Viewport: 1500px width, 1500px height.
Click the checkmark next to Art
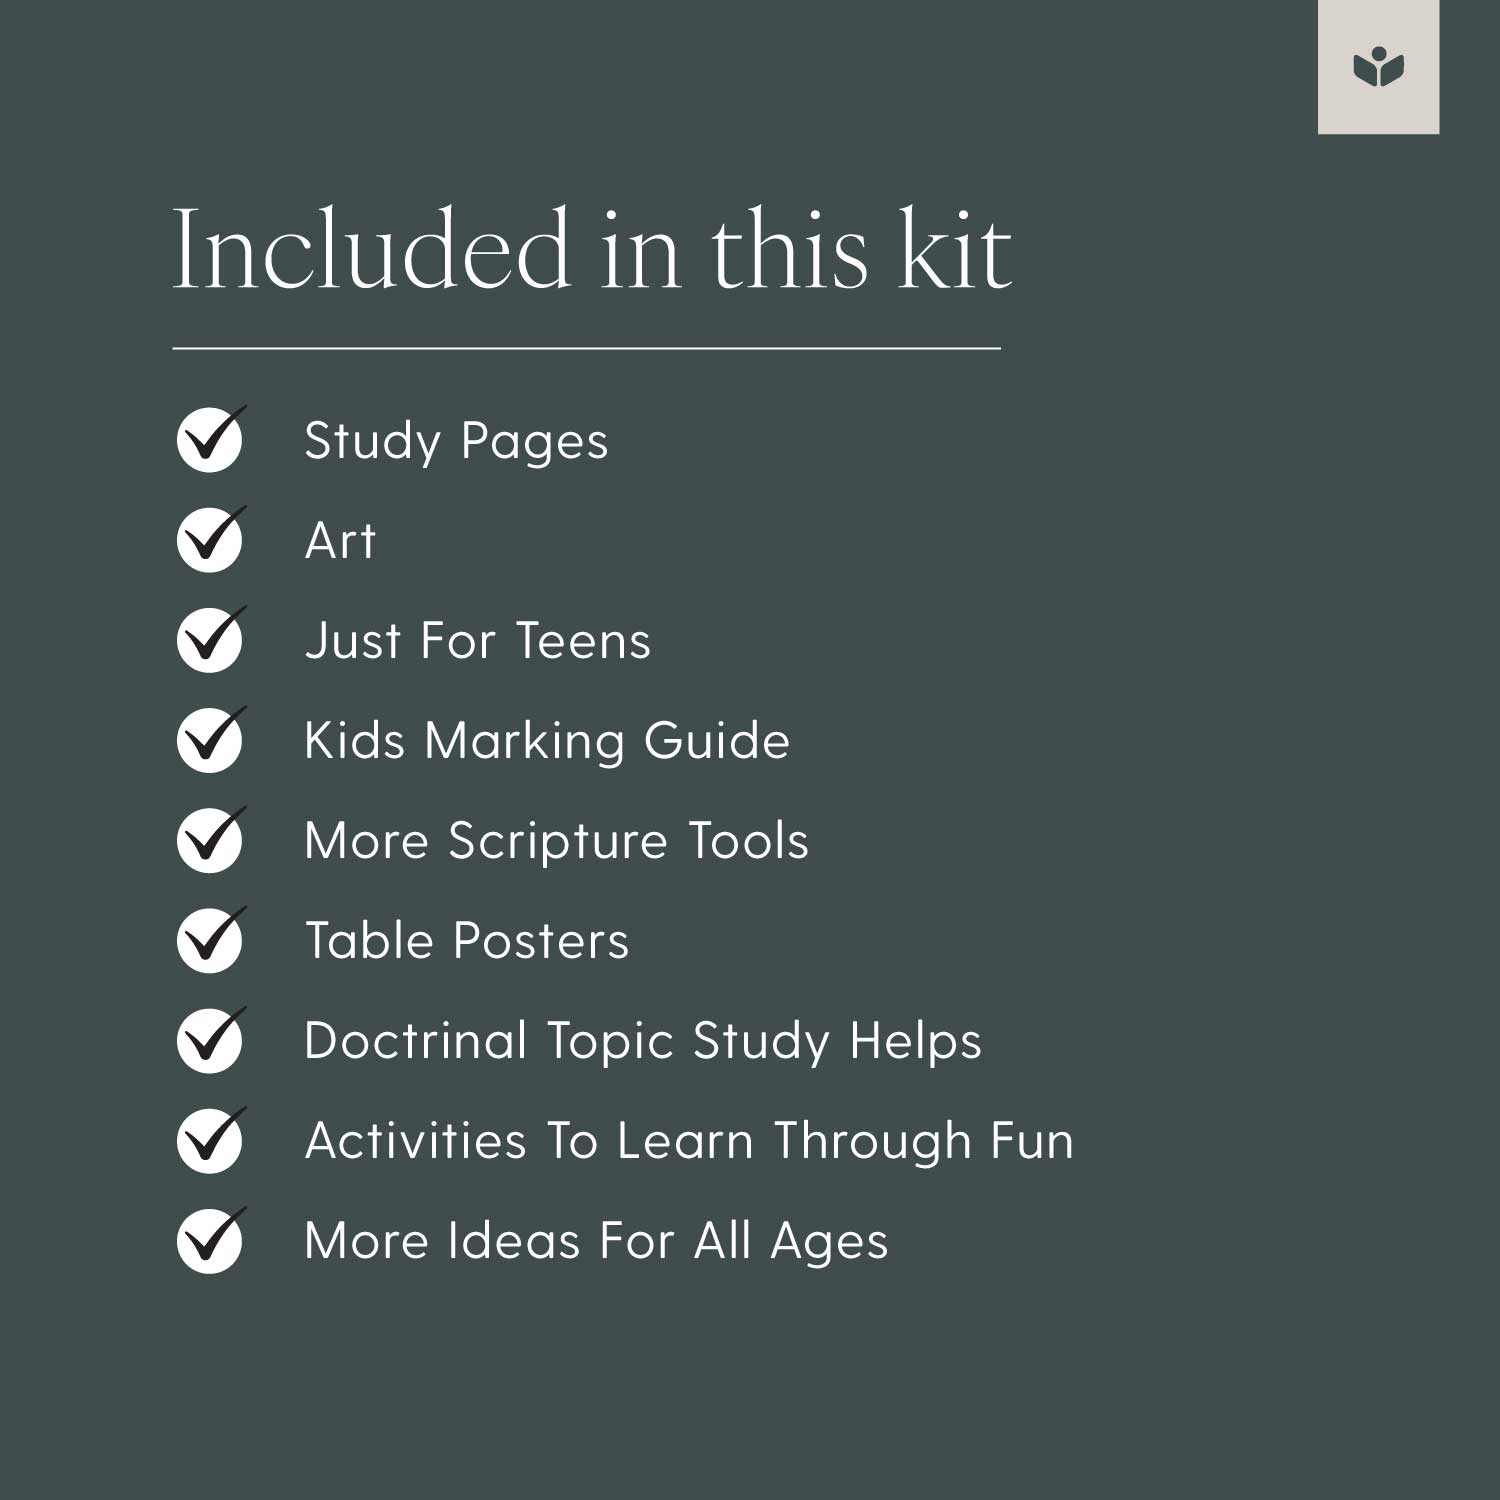(210, 540)
